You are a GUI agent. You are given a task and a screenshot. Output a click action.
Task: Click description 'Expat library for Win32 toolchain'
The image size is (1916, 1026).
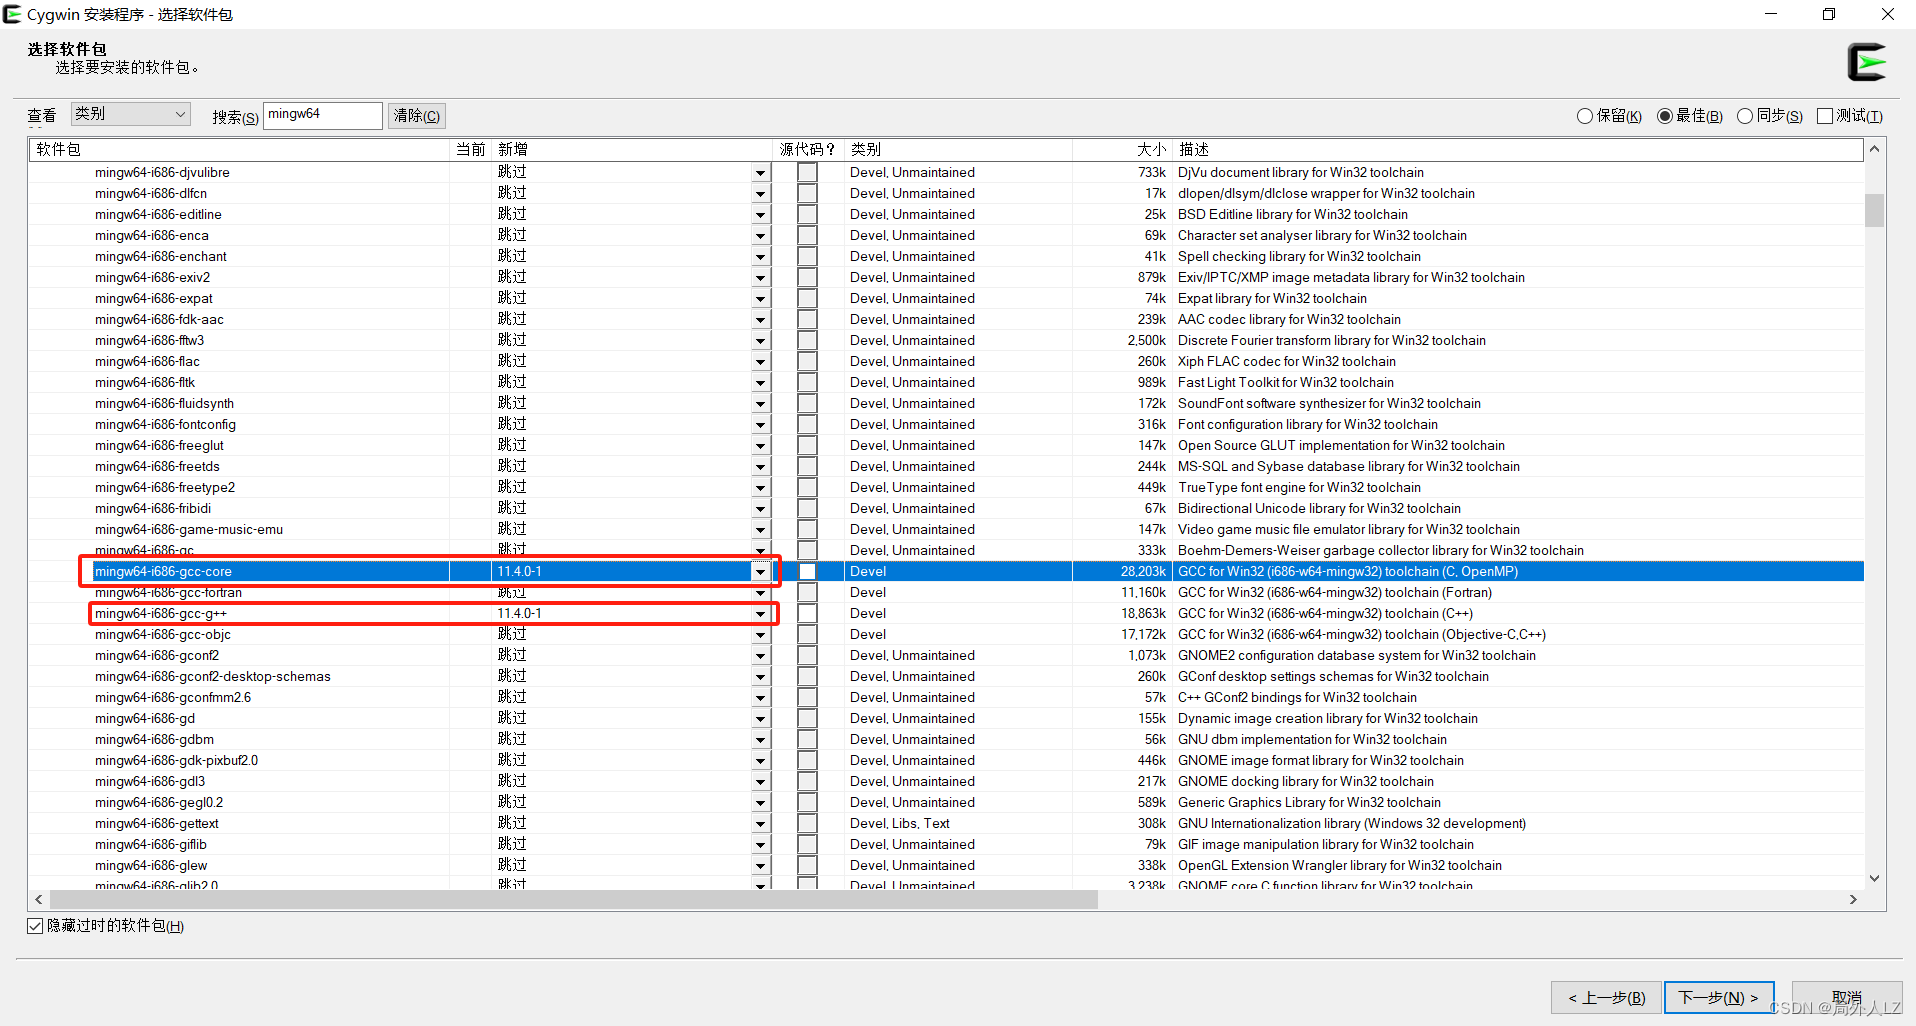[x=1272, y=299]
